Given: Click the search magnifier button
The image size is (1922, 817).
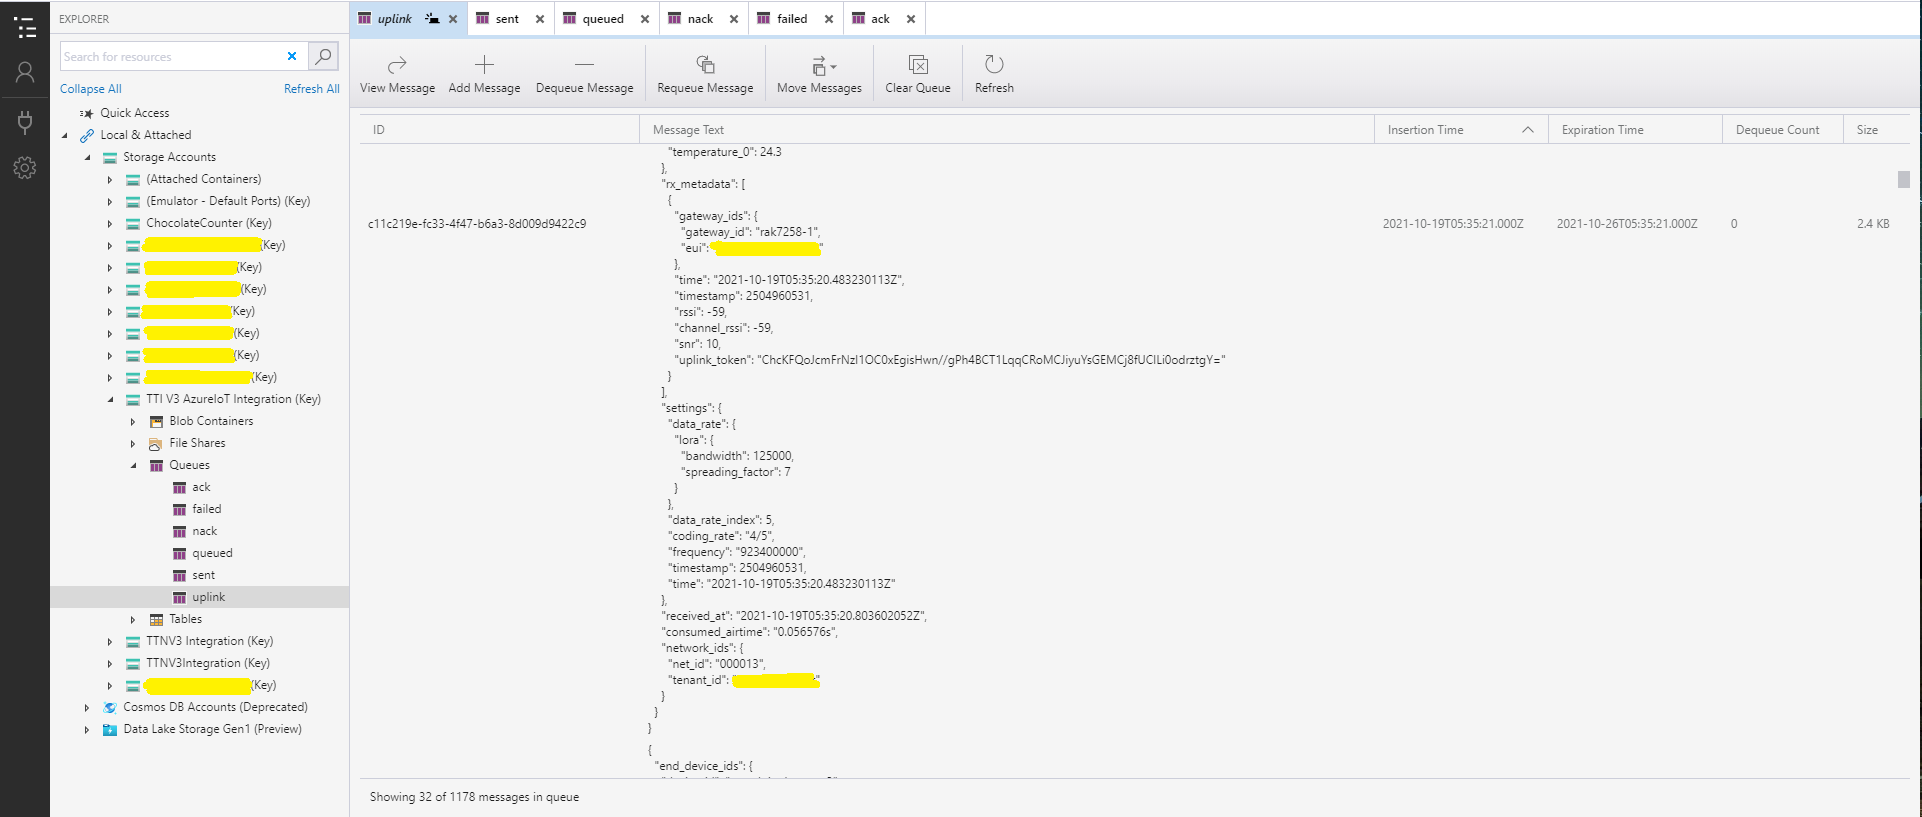Looking at the screenshot, I should coord(323,57).
